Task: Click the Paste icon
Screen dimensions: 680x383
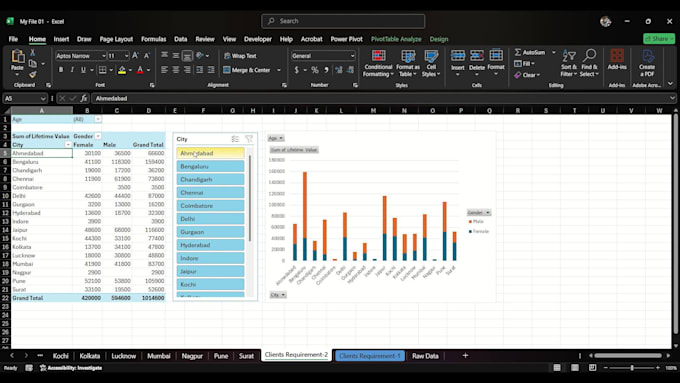Action: [17, 57]
